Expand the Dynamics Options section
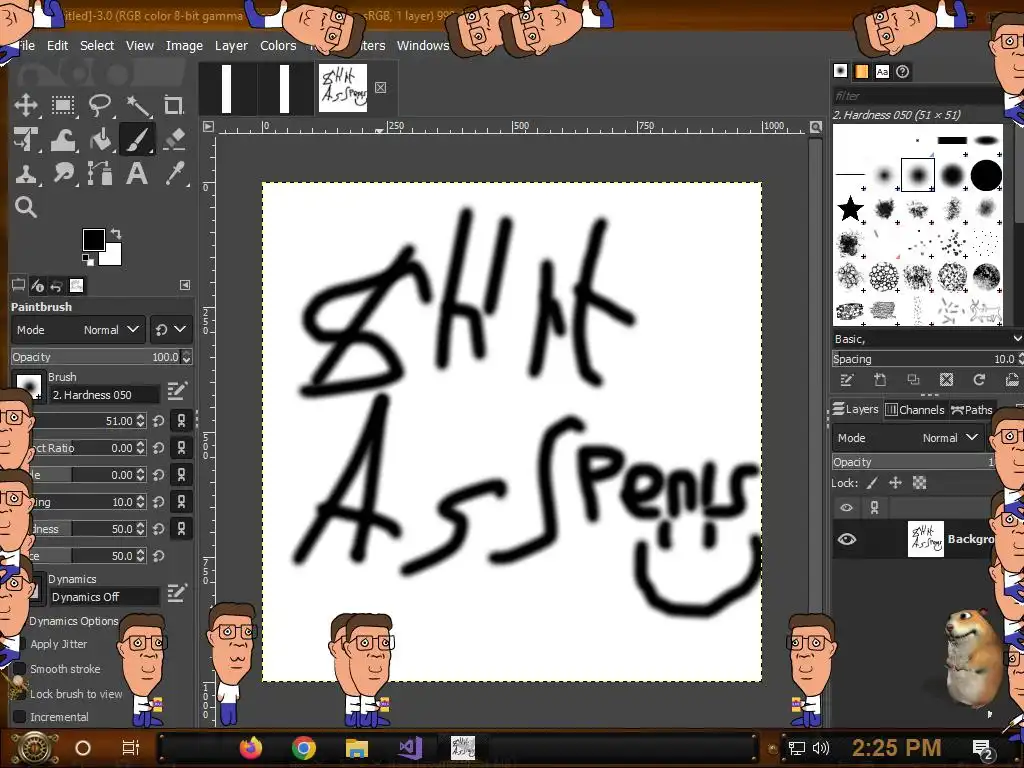 tap(73, 621)
